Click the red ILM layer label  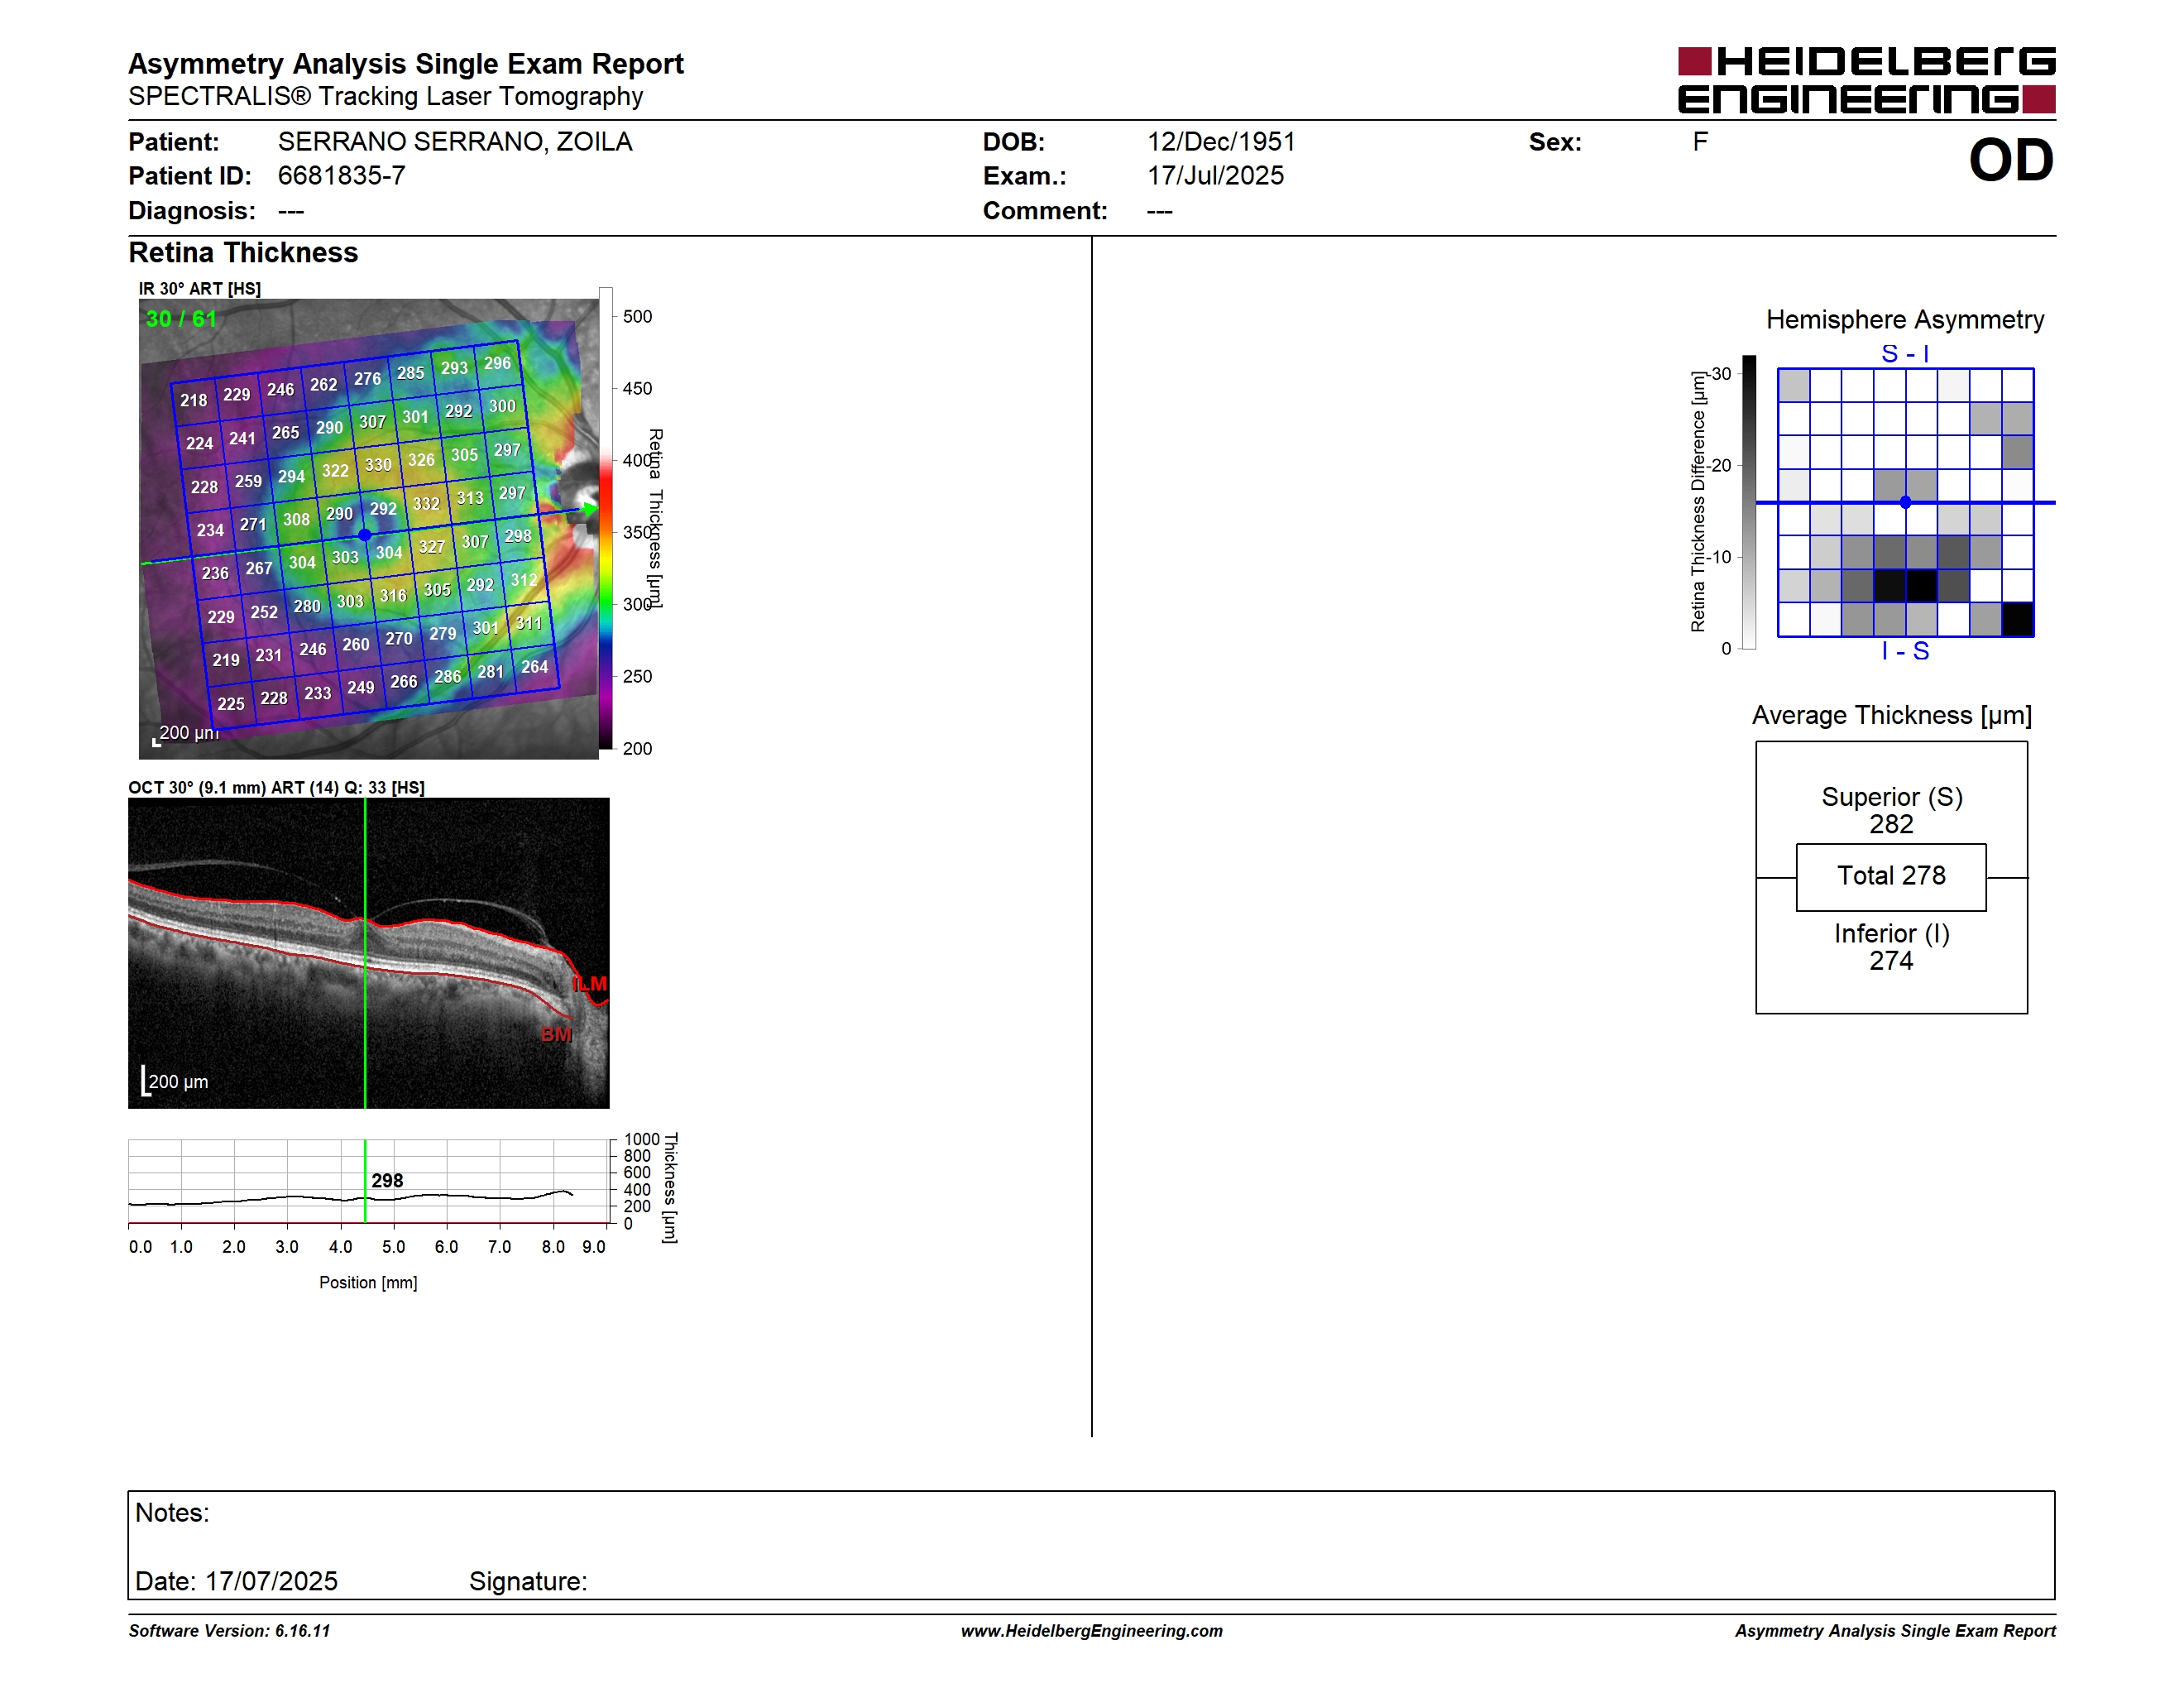pos(590,984)
